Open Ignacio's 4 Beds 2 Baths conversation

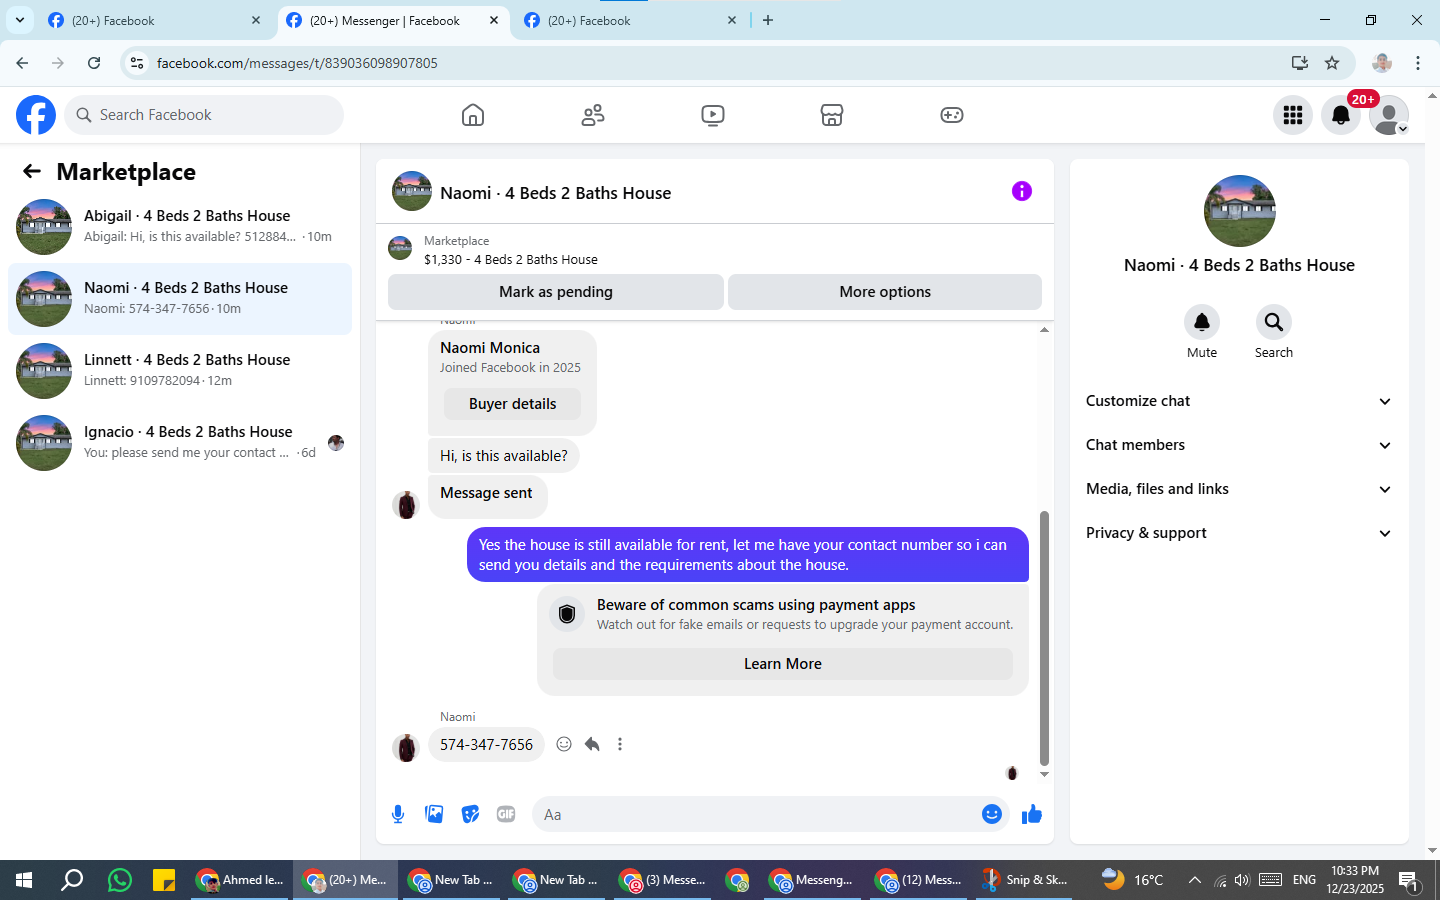pos(180,443)
